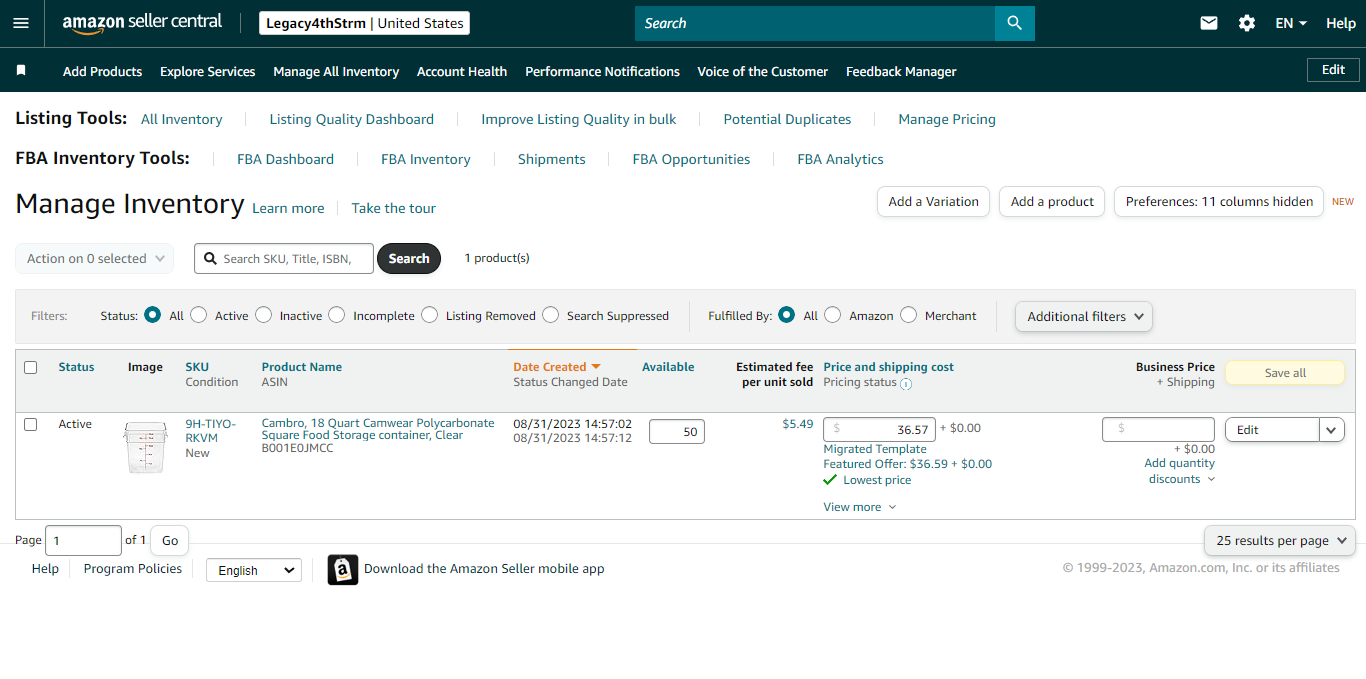This screenshot has height=679, width=1366.
Task: Open Account Health page
Action: point(462,71)
